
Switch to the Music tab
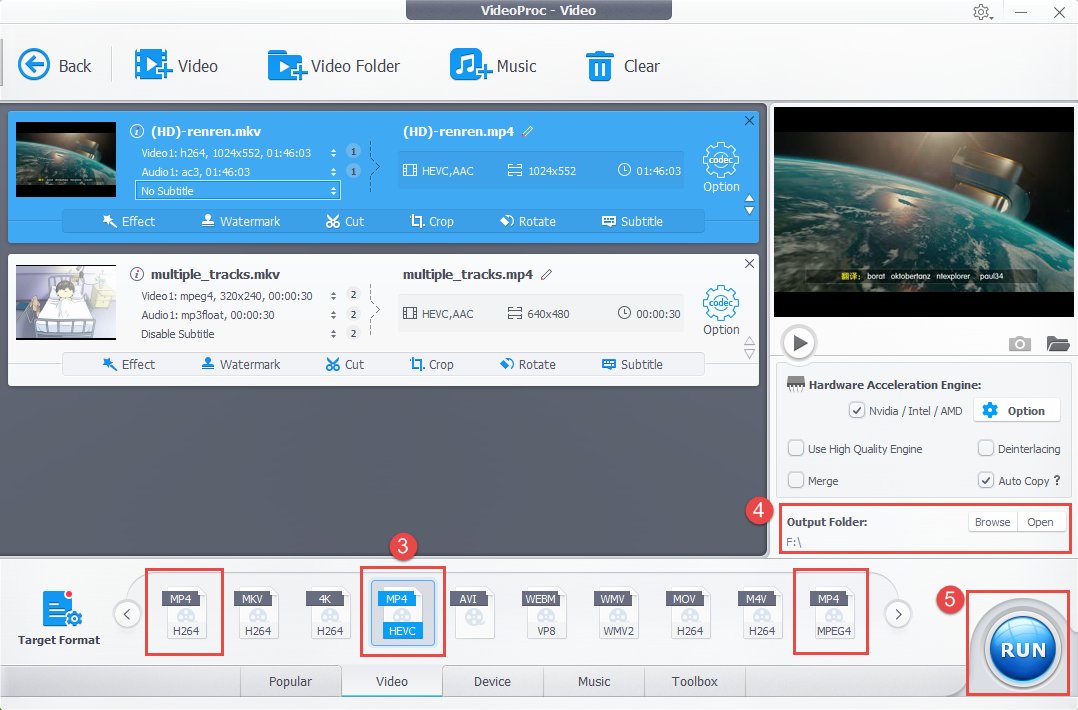(x=594, y=681)
